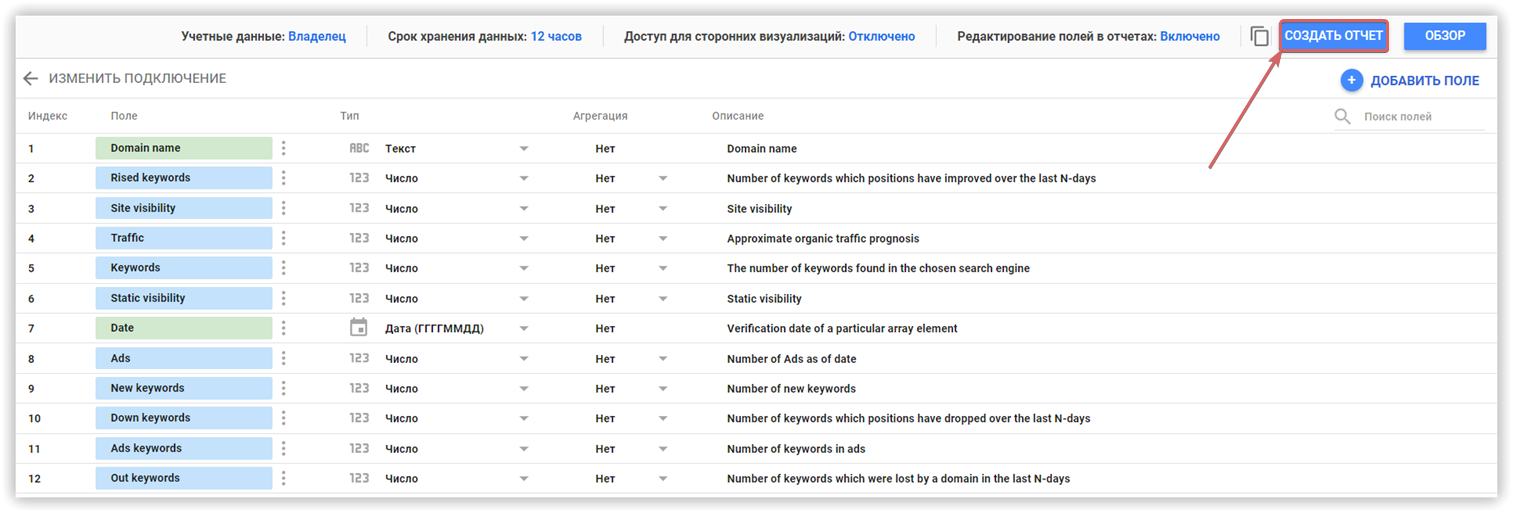Click the 123 number icon in Traffic row
This screenshot has height=513, width=1513.
coord(359,238)
